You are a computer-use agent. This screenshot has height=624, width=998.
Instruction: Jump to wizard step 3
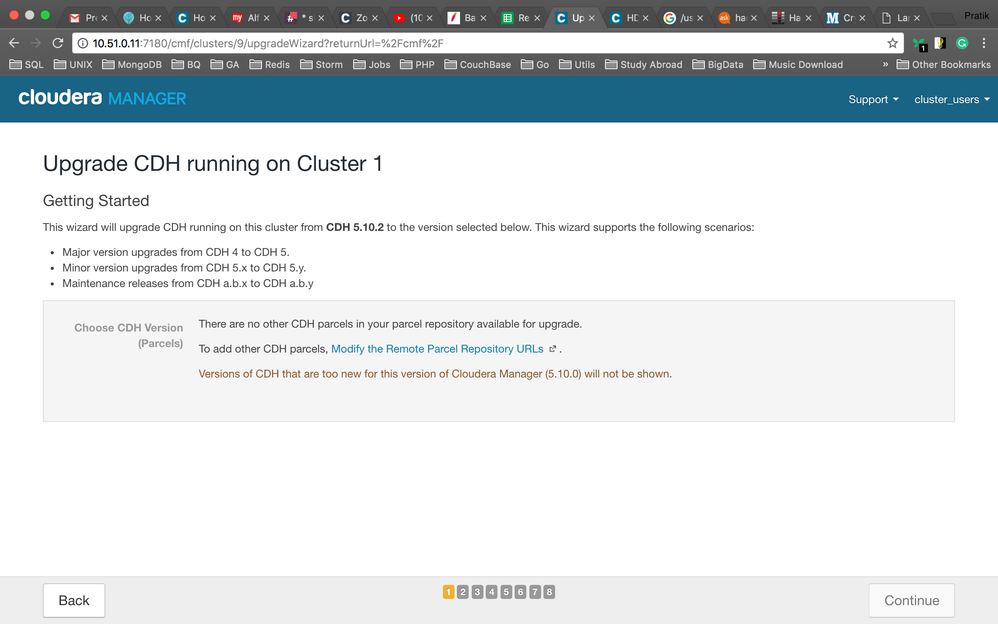(477, 592)
